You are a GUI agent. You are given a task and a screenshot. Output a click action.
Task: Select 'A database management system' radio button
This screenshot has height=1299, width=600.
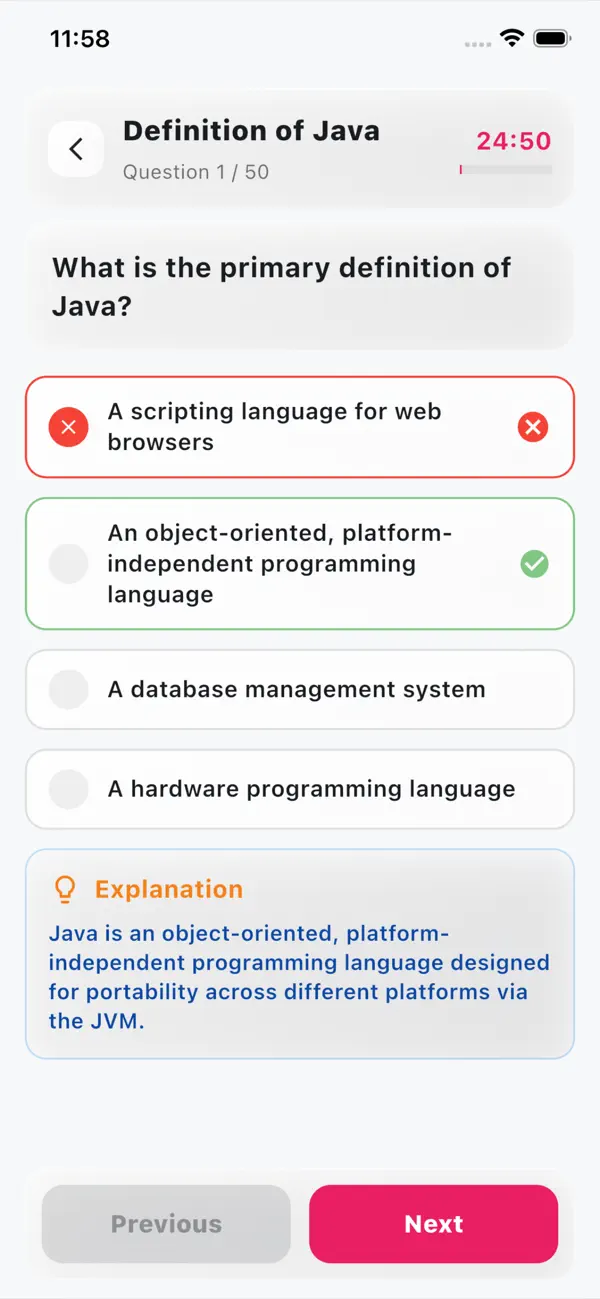coord(68,689)
